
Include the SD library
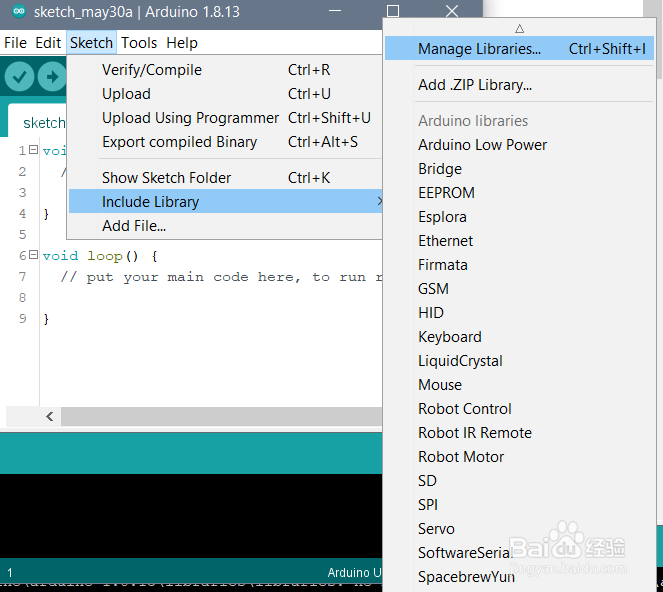519,481
